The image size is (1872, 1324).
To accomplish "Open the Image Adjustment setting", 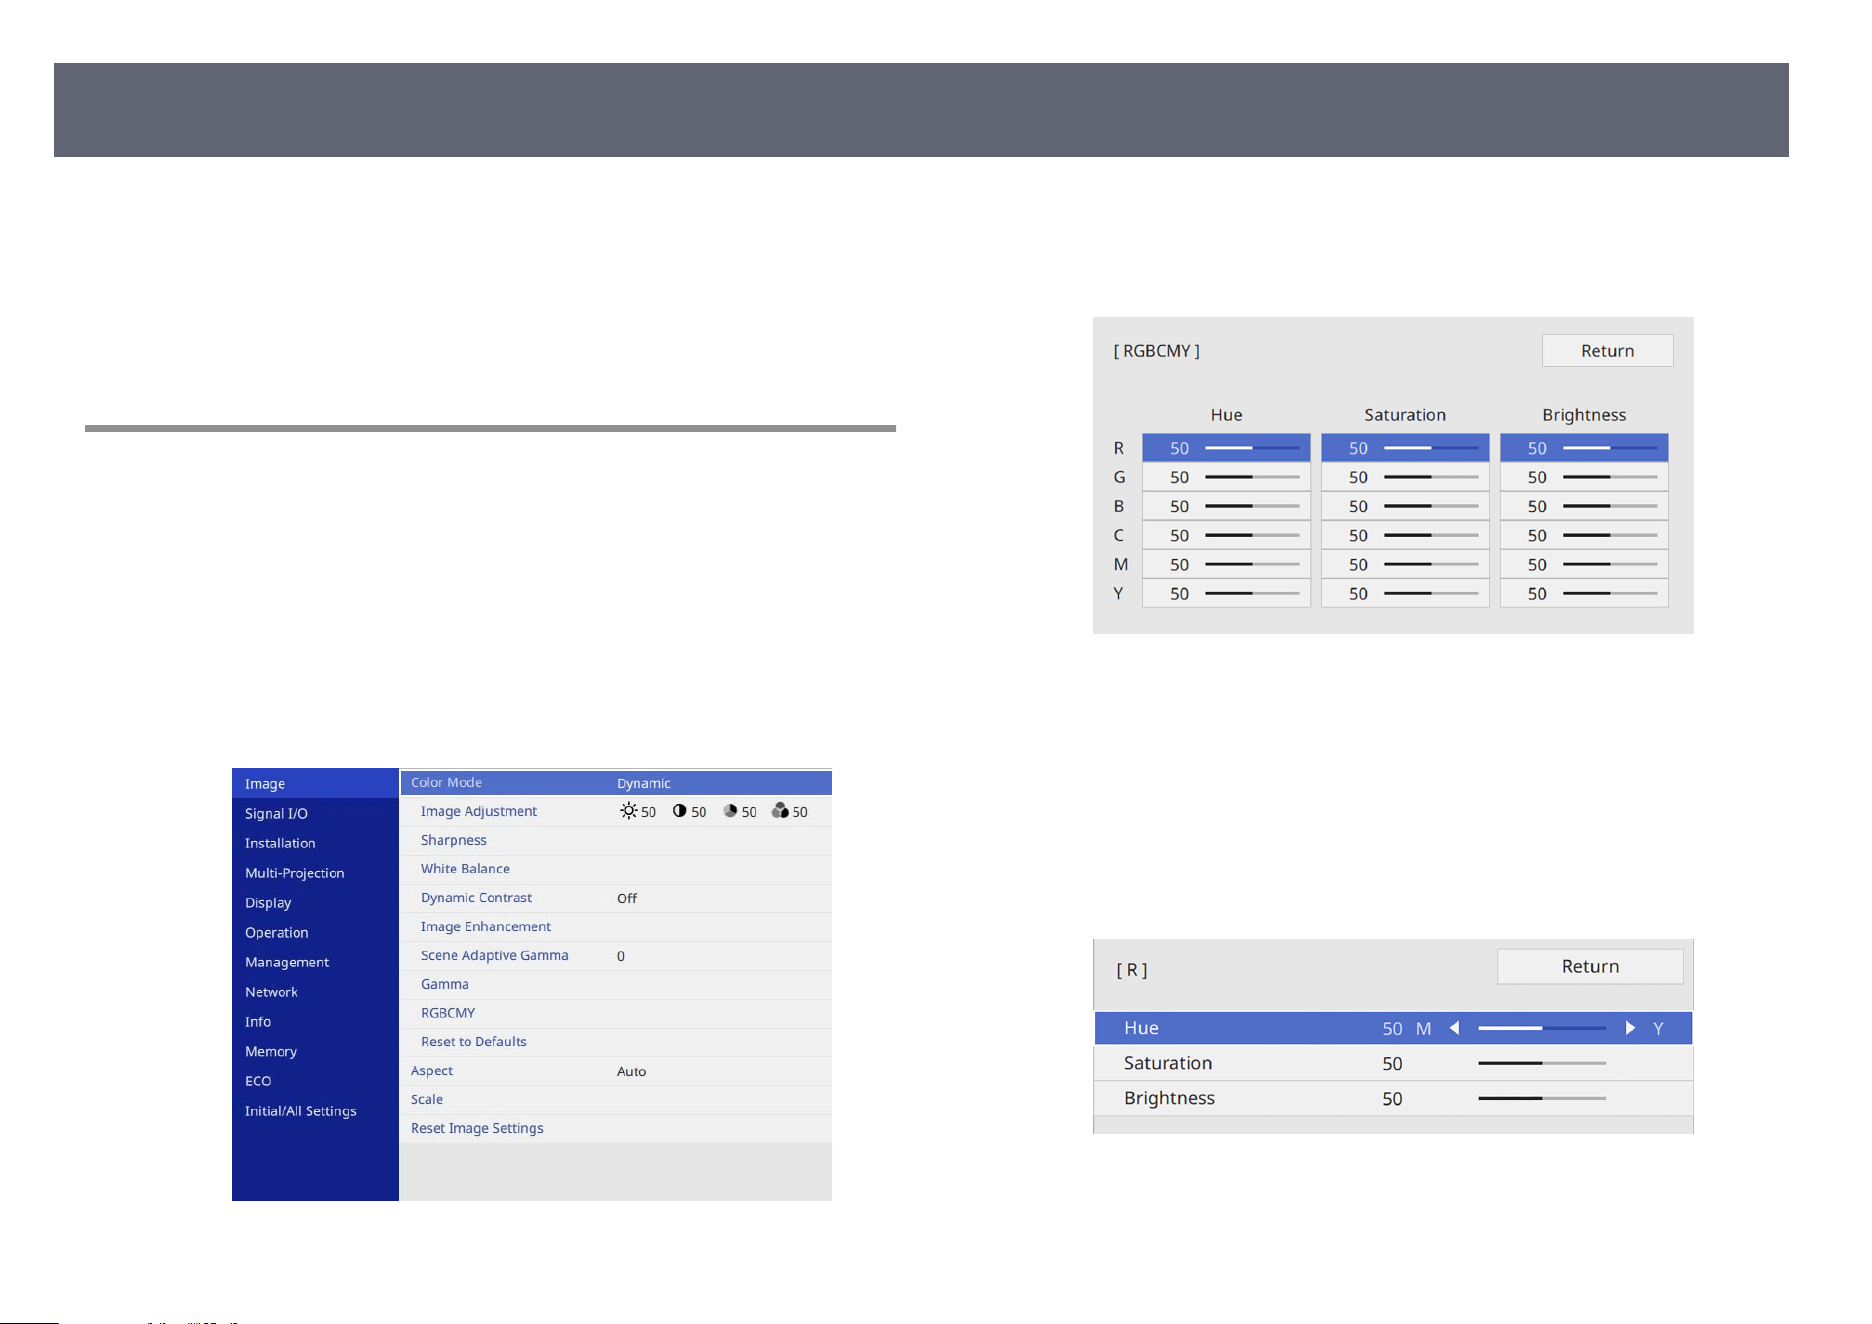I will (616, 811).
